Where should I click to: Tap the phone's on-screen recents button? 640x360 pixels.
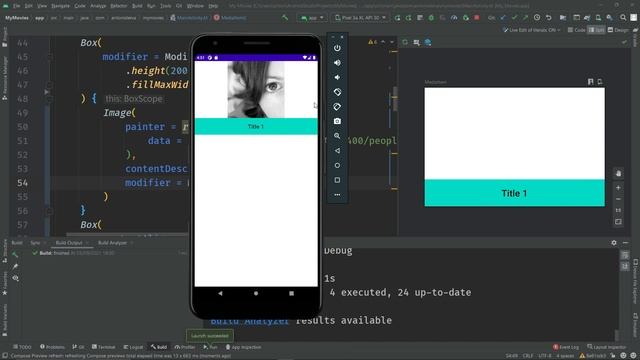point(291,293)
